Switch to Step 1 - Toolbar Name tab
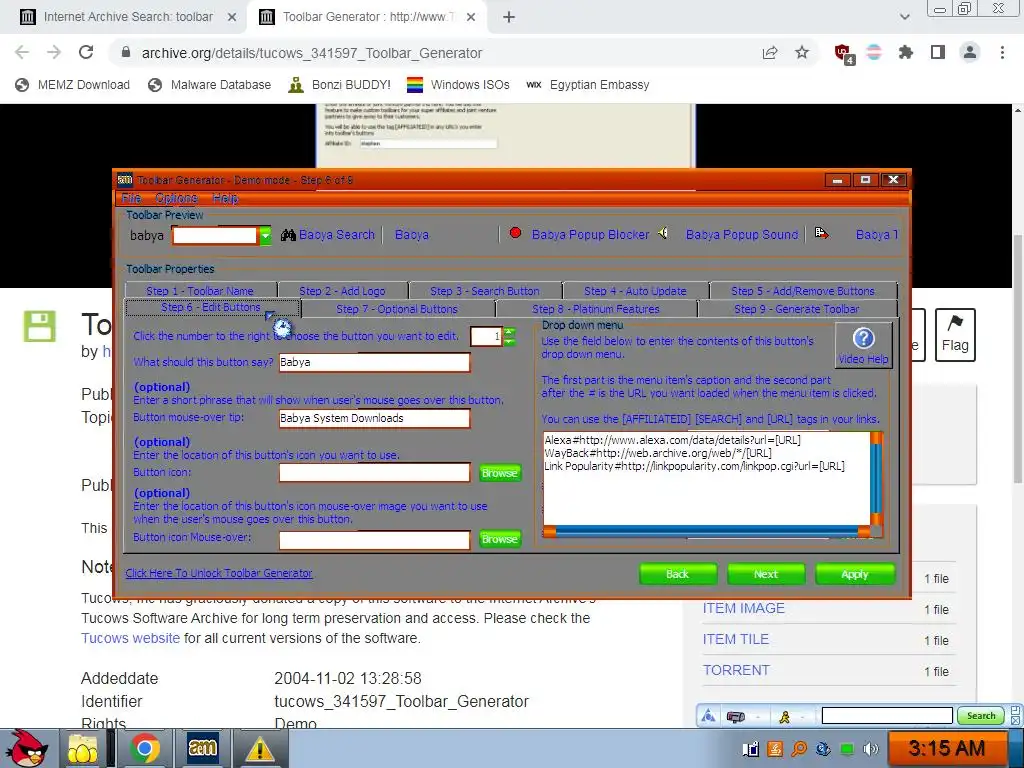 pos(200,291)
